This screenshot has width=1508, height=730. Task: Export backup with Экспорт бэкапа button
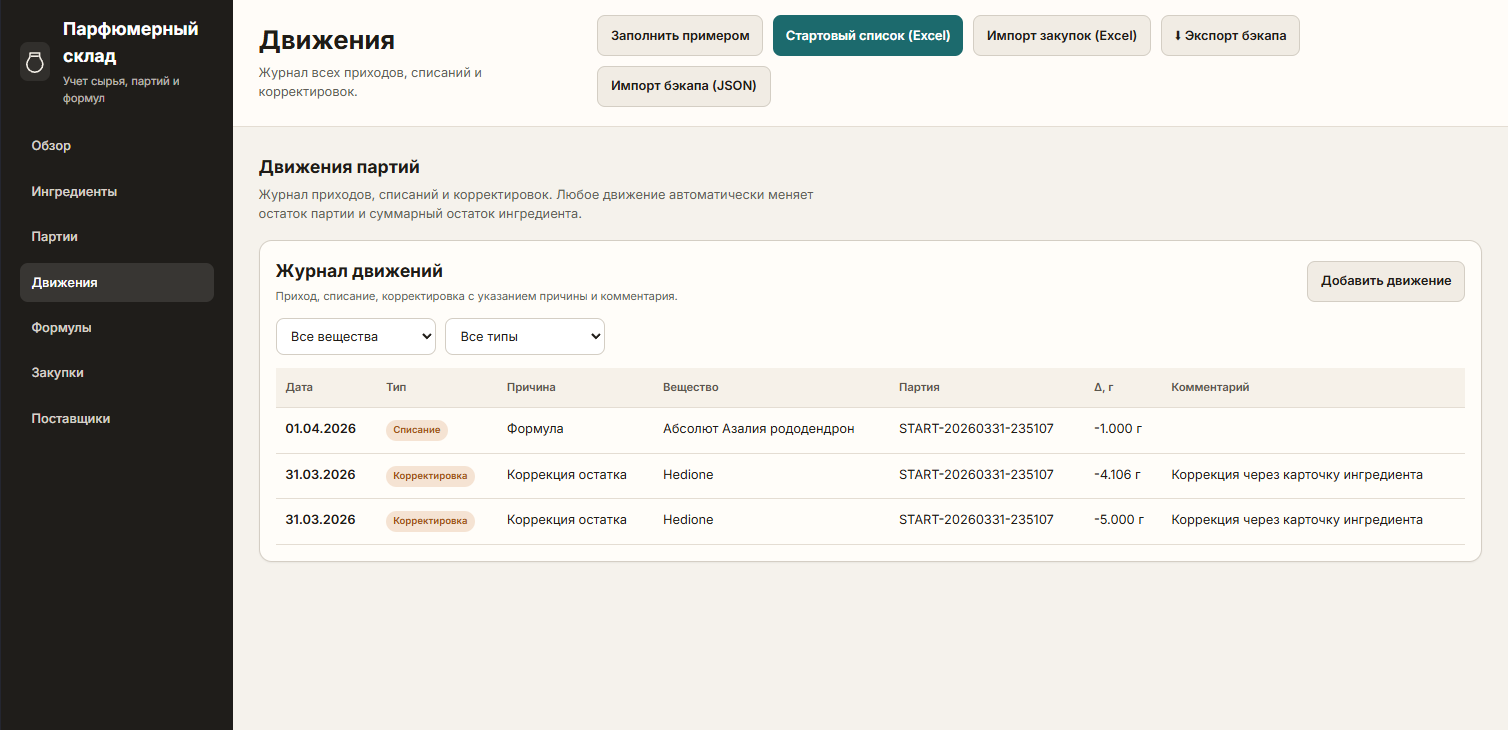pyautogui.click(x=1229, y=36)
